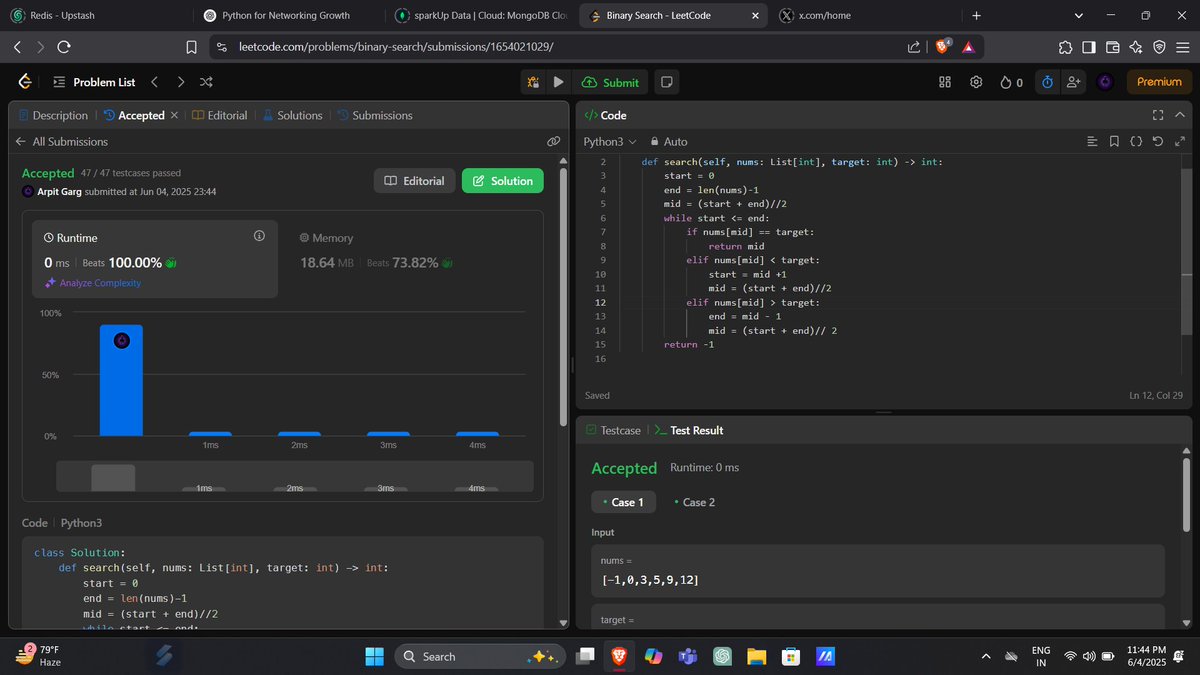The image size is (1200, 675).
Task: Copy submission link icon
Action: (x=553, y=142)
